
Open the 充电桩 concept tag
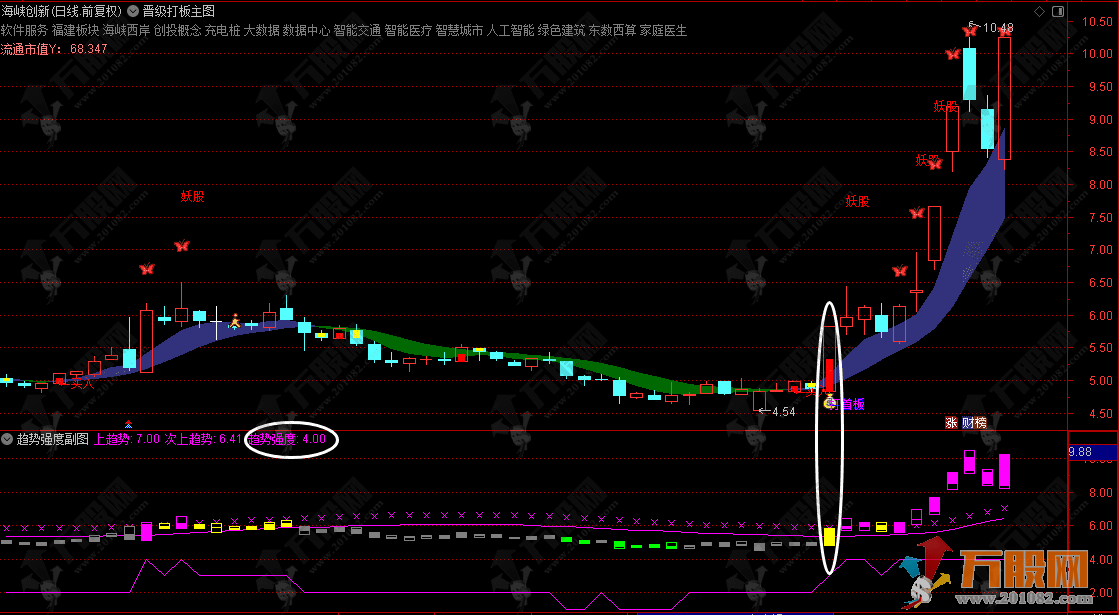point(223,31)
